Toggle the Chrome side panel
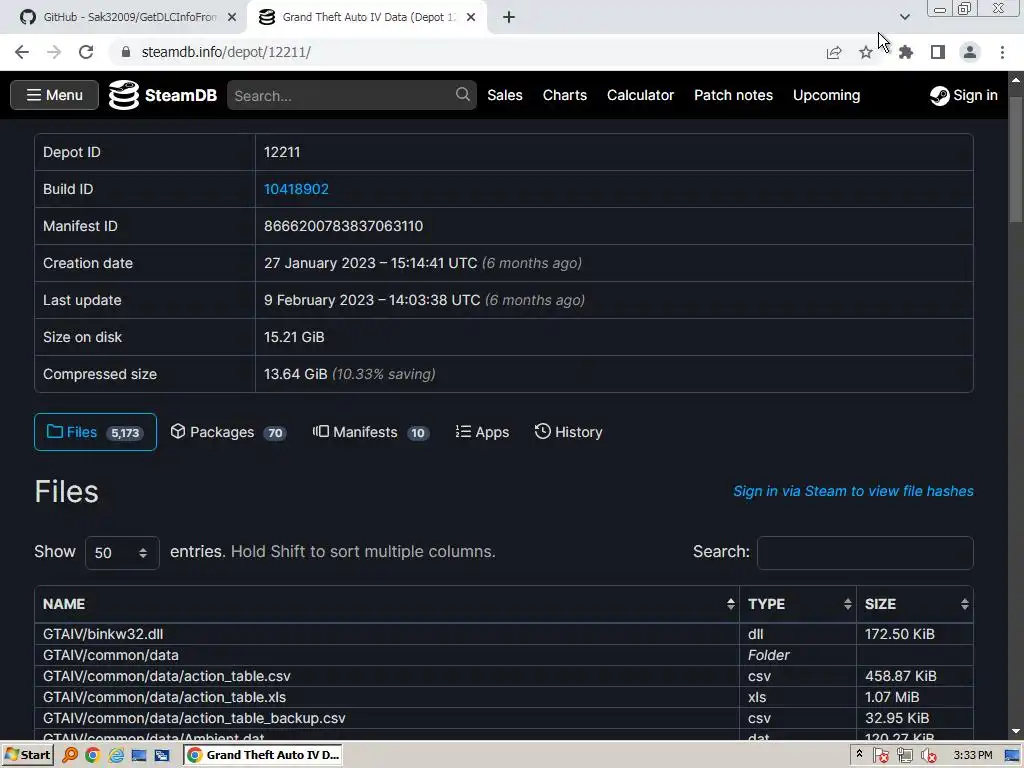 pyautogui.click(x=938, y=52)
